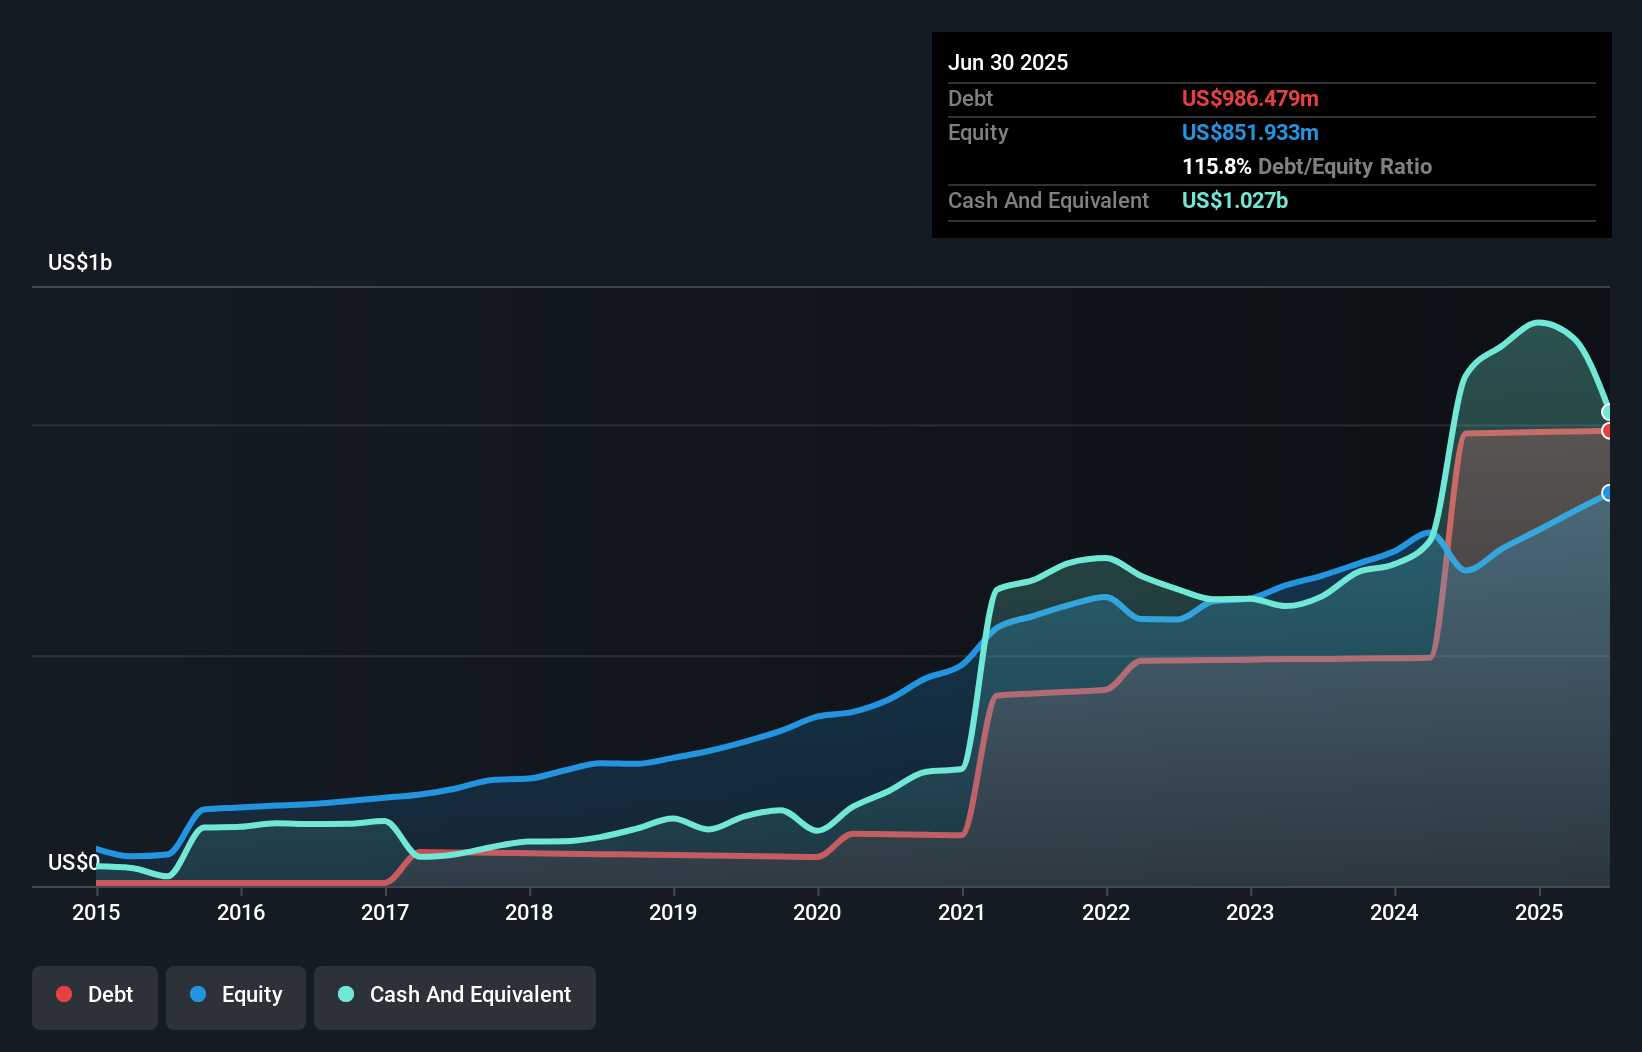The height and width of the screenshot is (1052, 1642).
Task: Click the tooltip Equity value US$851.933m
Action: (1250, 133)
